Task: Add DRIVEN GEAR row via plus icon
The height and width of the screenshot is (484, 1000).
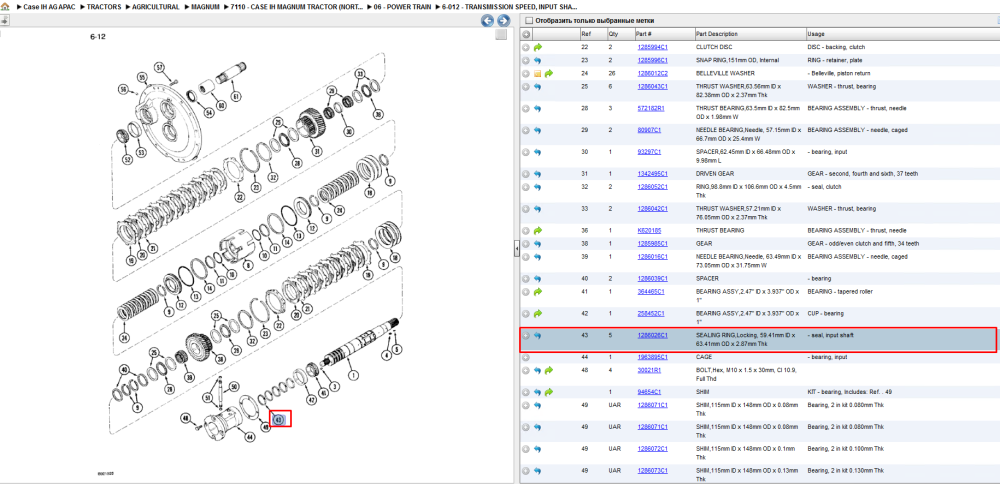Action: (526, 173)
